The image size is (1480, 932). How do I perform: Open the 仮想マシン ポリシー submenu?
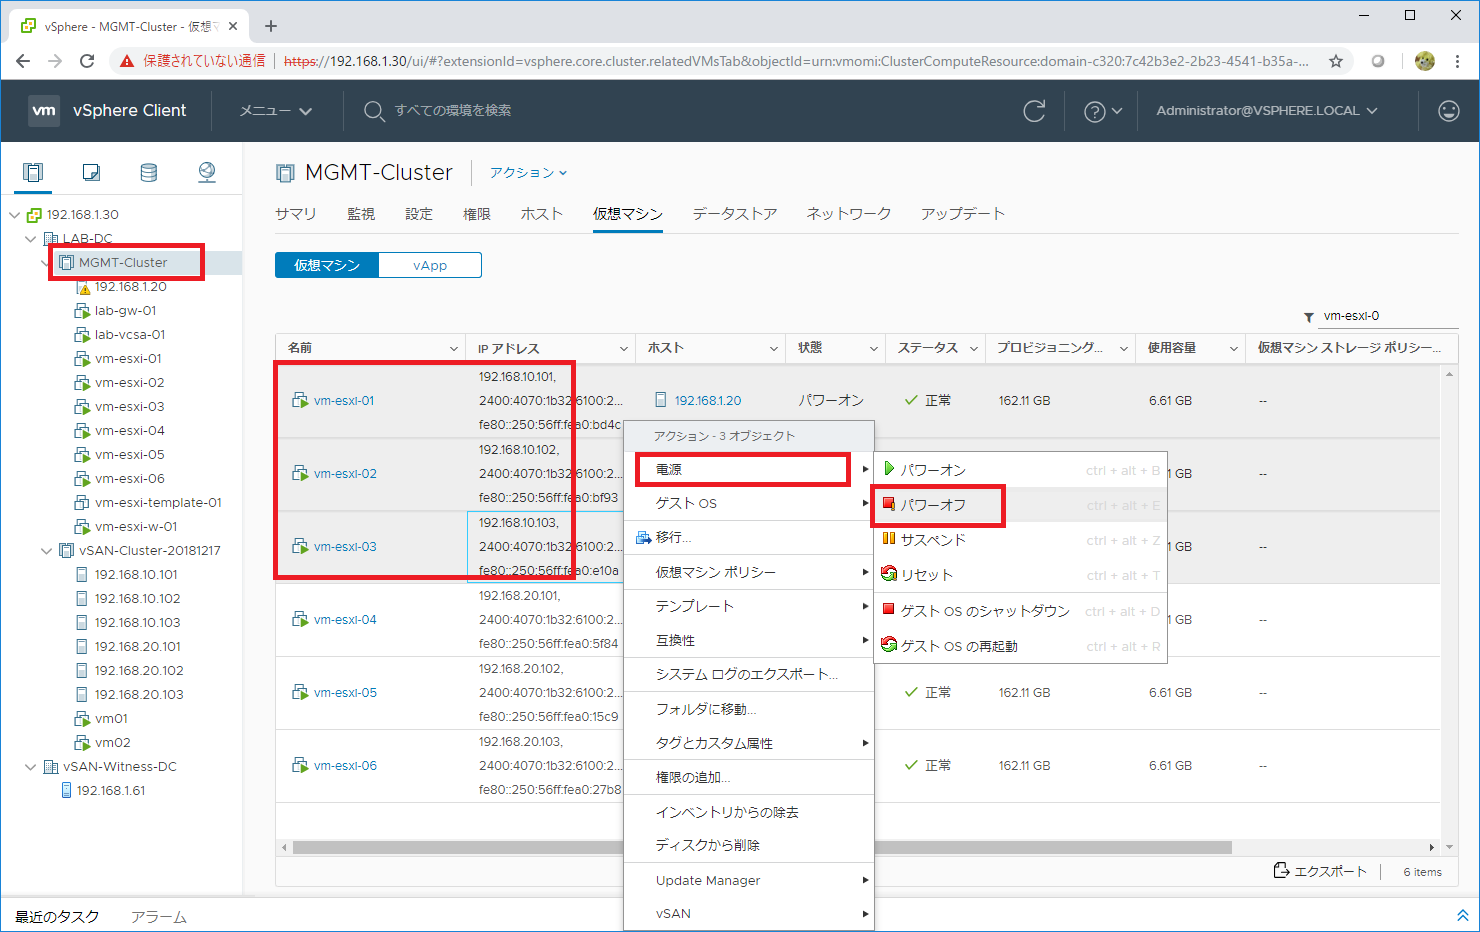pos(749,572)
